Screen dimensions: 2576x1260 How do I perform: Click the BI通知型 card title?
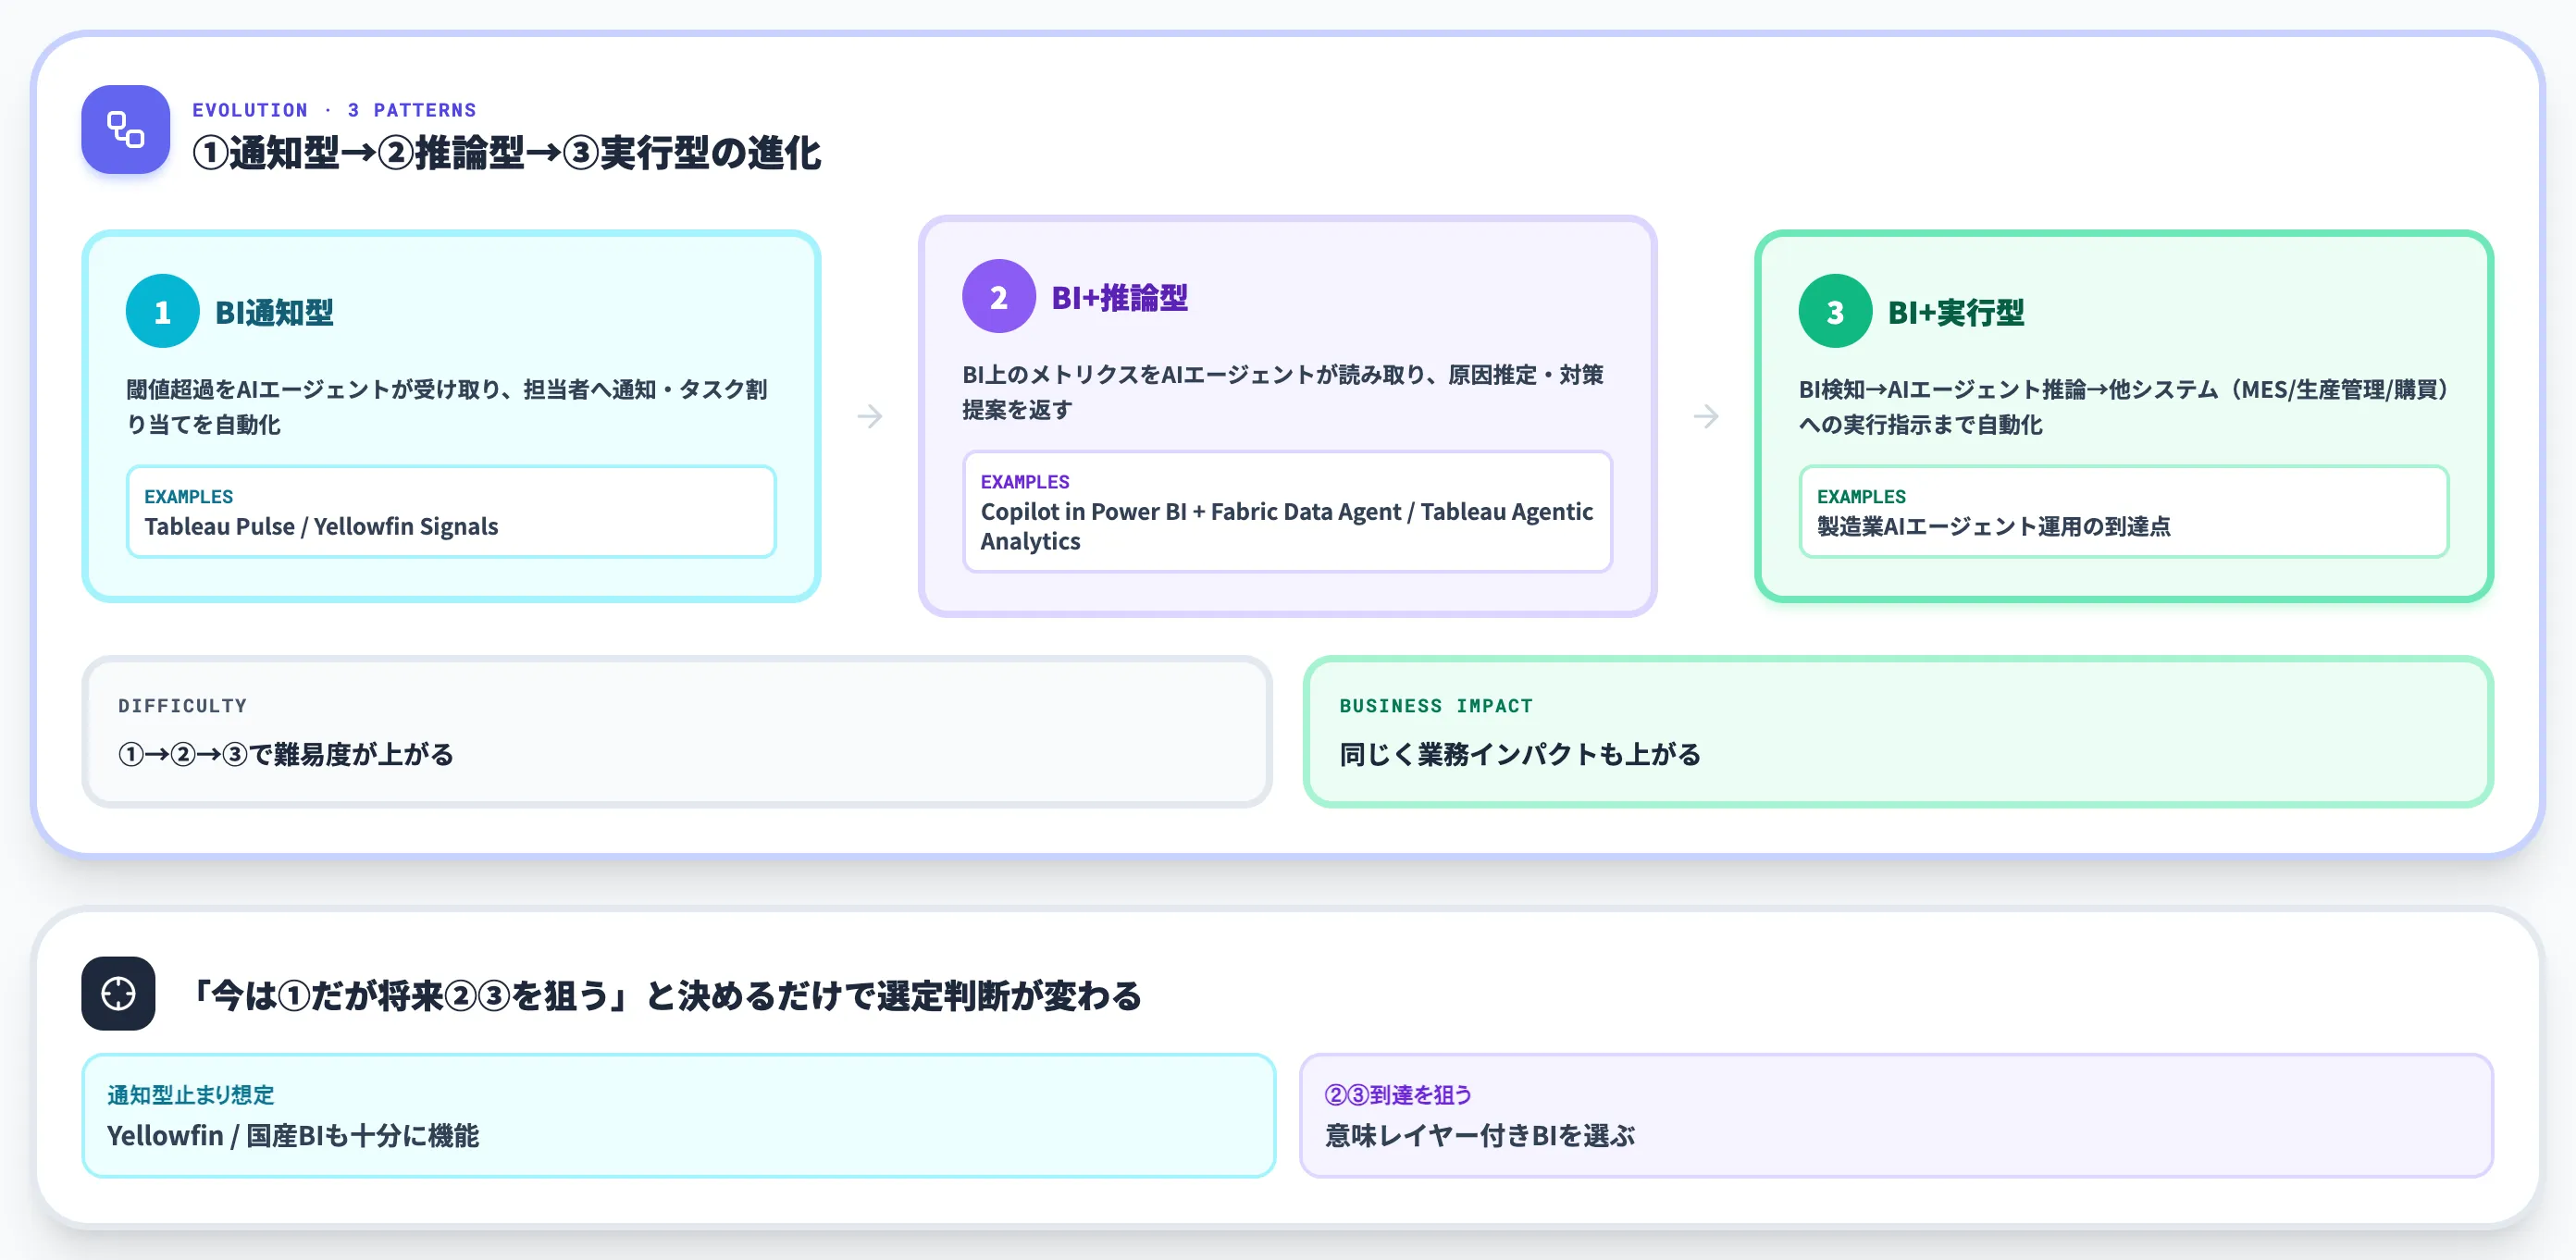pos(274,312)
